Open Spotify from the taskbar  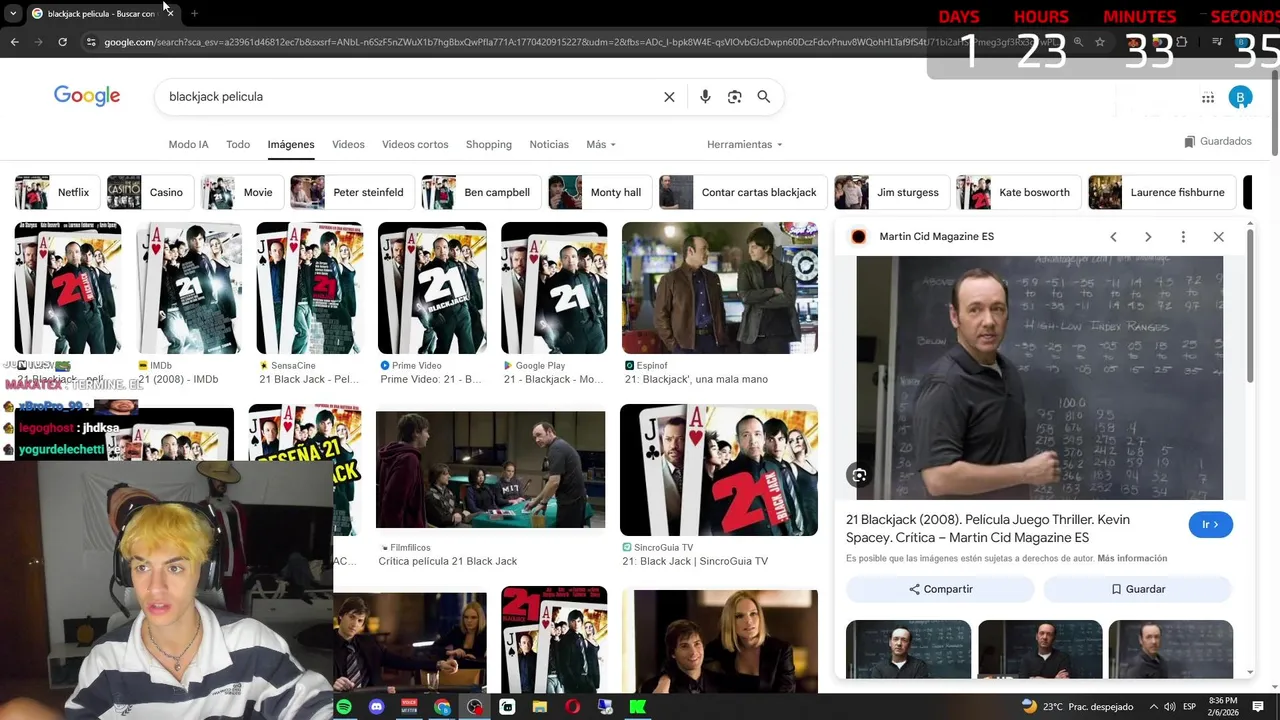coord(344,707)
